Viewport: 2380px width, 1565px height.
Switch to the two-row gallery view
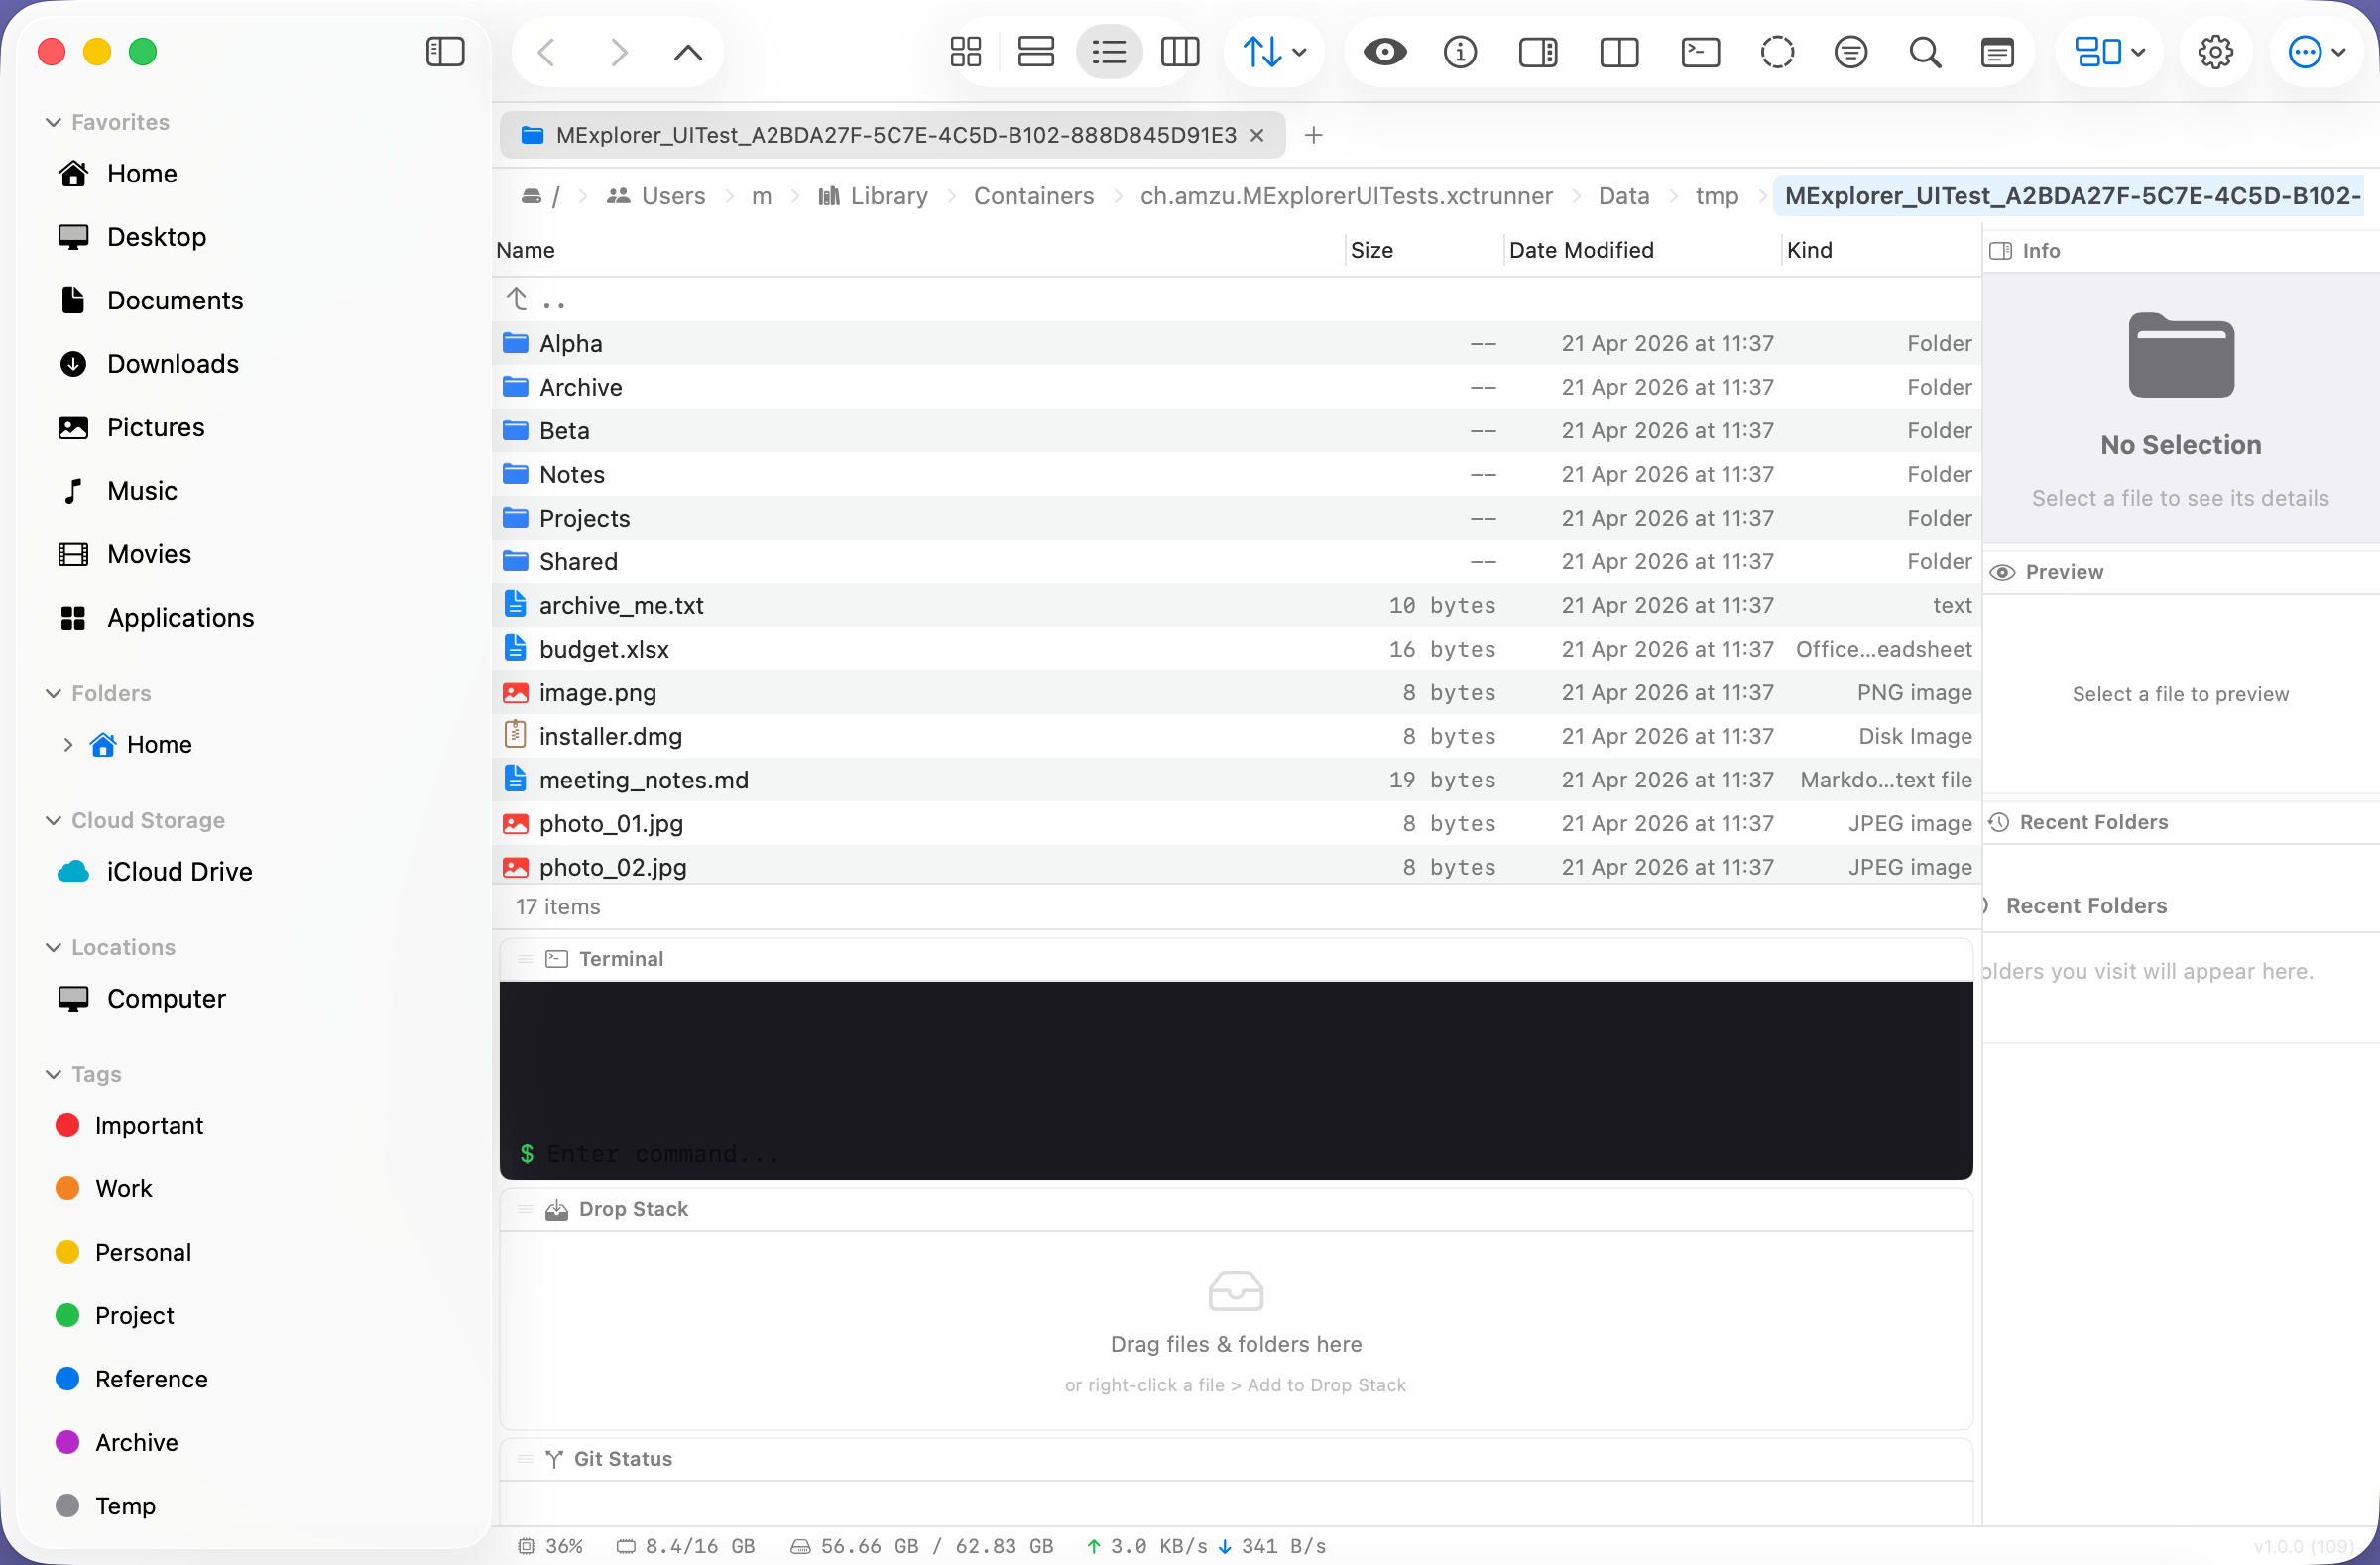click(x=1036, y=52)
